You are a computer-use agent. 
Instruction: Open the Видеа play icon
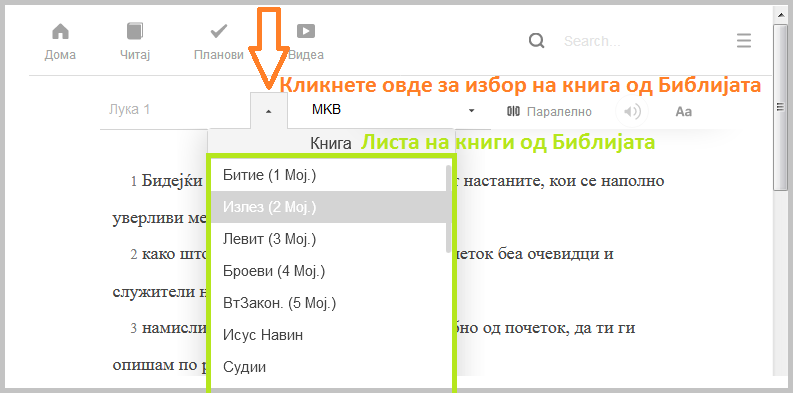[306, 32]
